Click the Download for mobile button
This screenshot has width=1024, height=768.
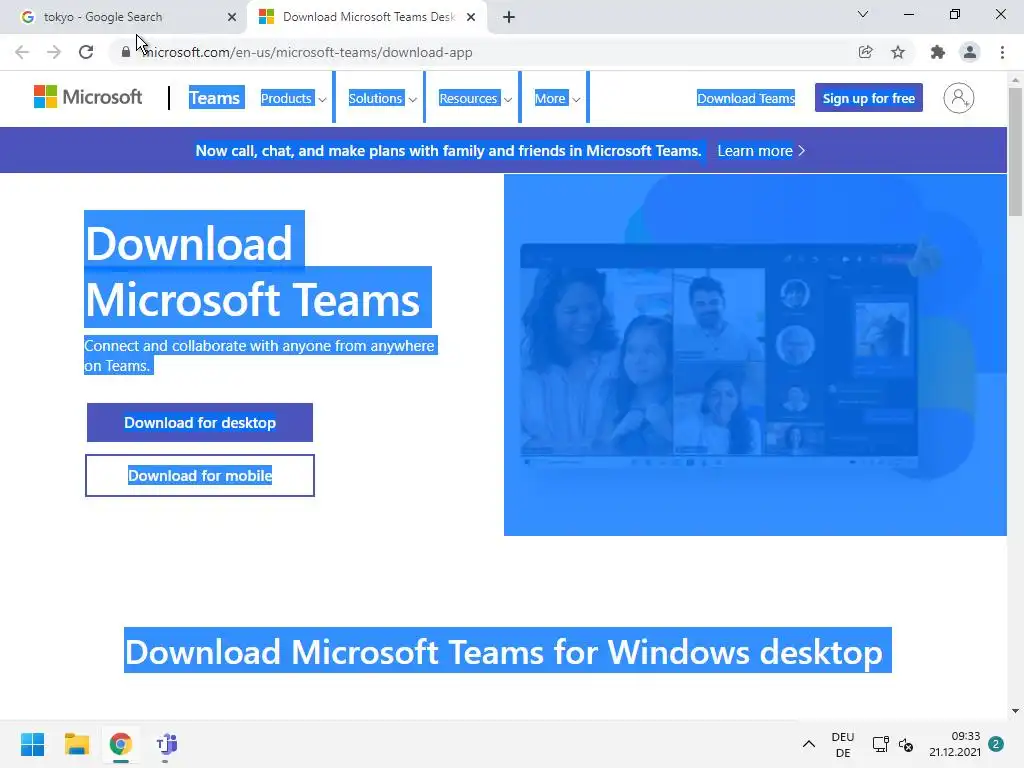200,475
